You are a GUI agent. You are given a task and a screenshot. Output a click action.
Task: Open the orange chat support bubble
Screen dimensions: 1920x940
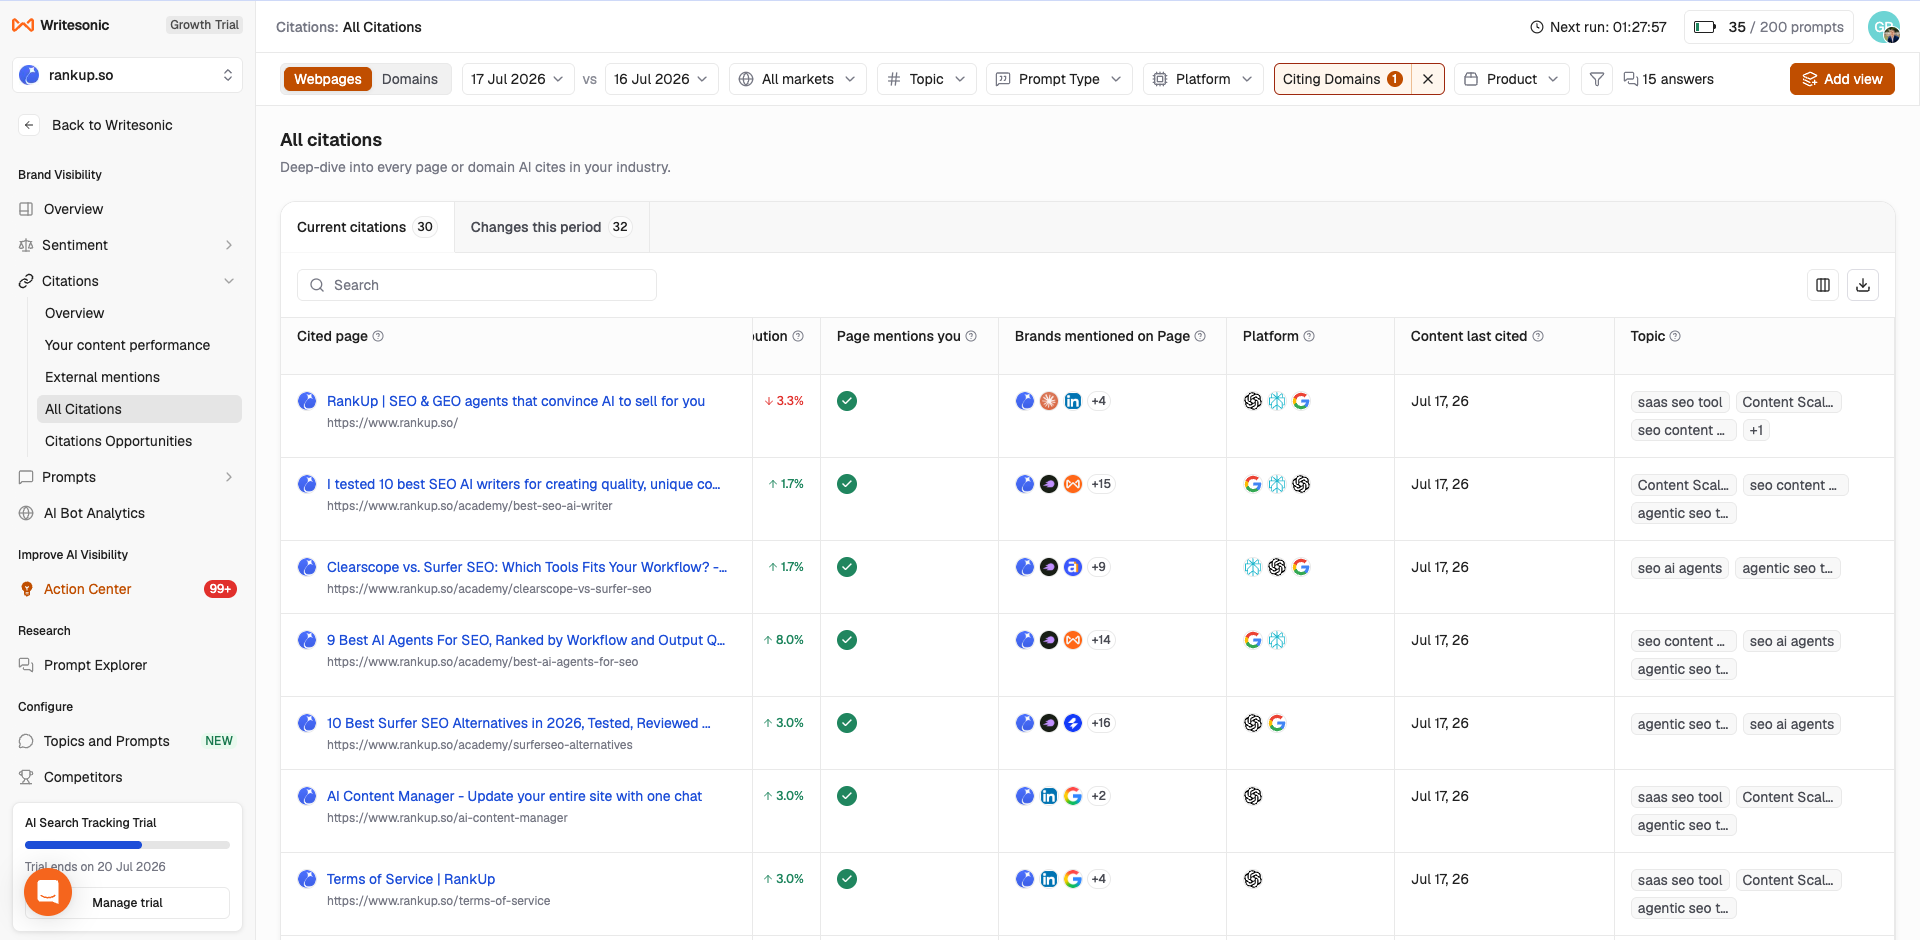click(47, 892)
